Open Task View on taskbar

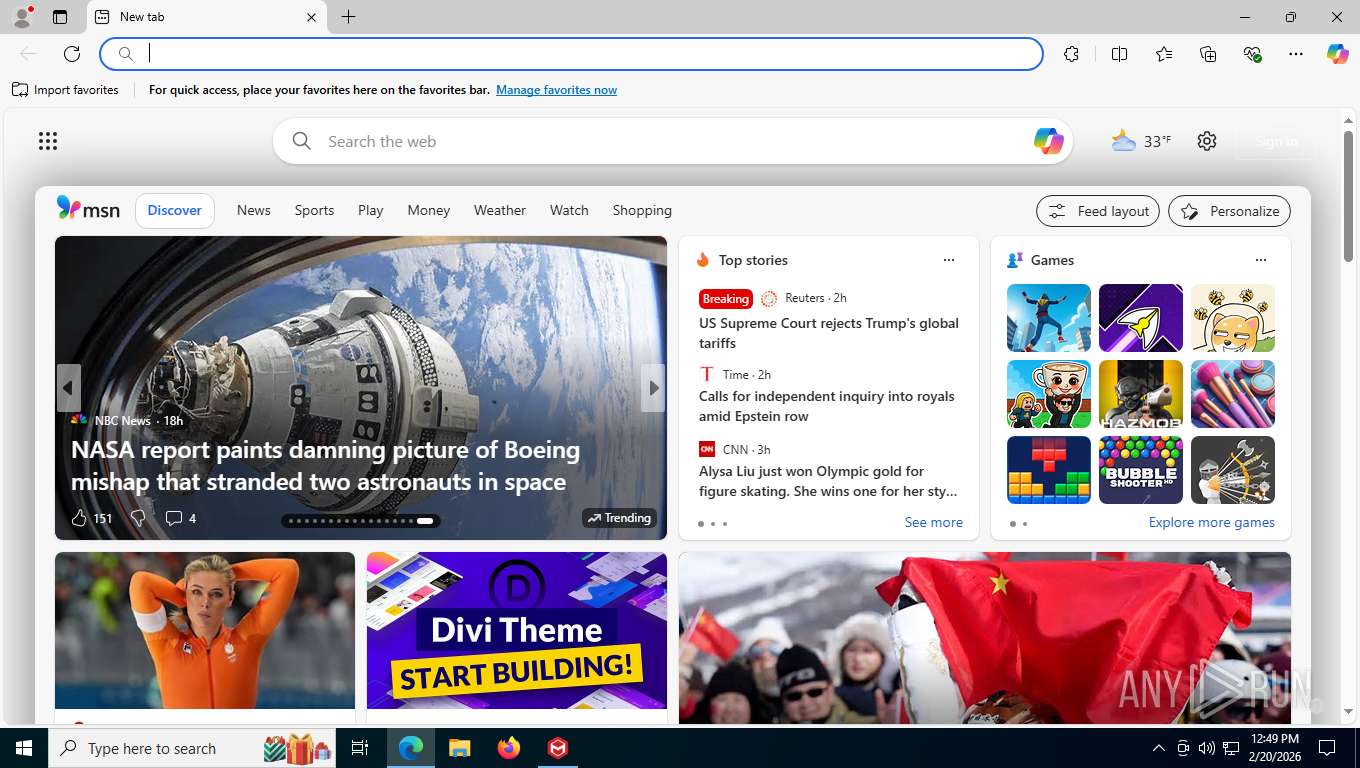[x=360, y=748]
